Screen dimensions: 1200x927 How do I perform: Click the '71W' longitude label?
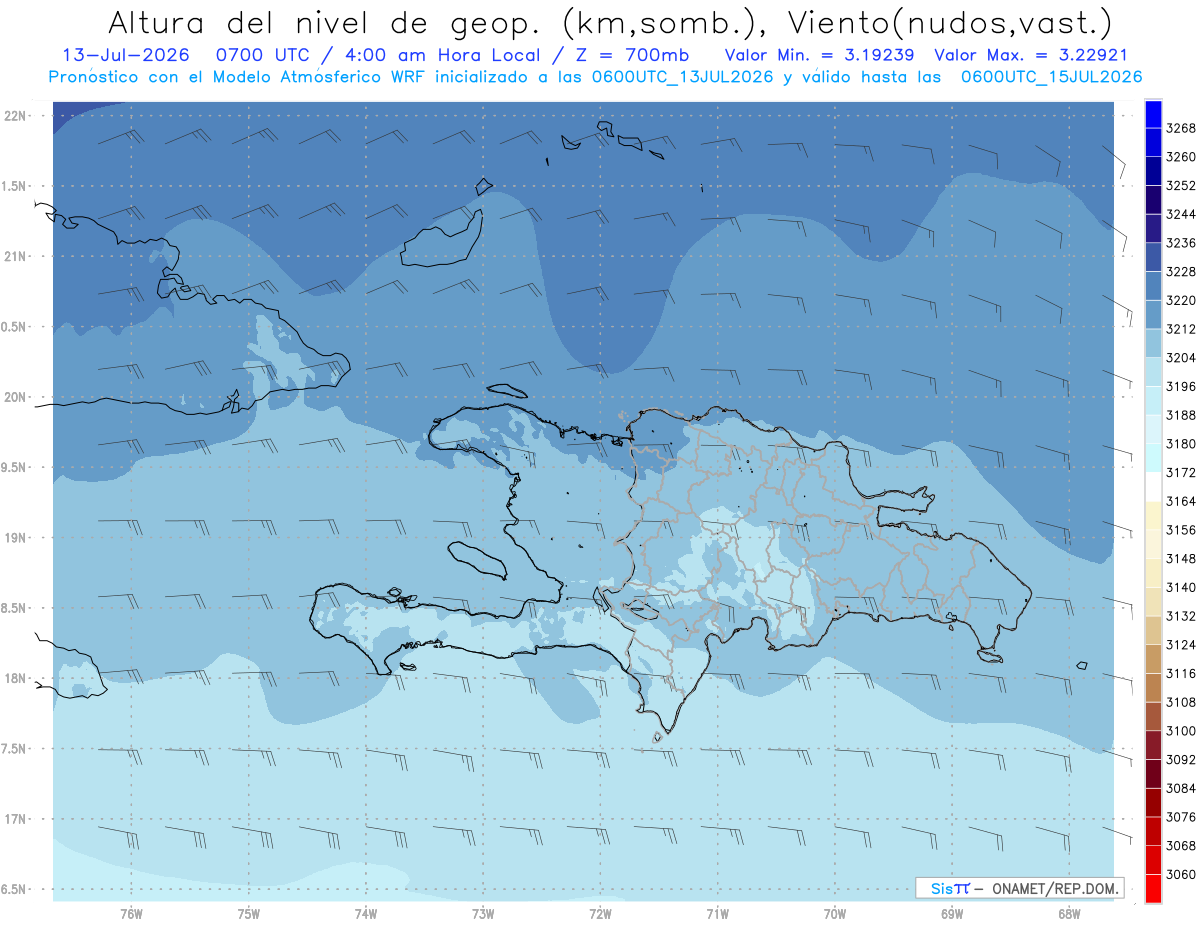point(717,913)
